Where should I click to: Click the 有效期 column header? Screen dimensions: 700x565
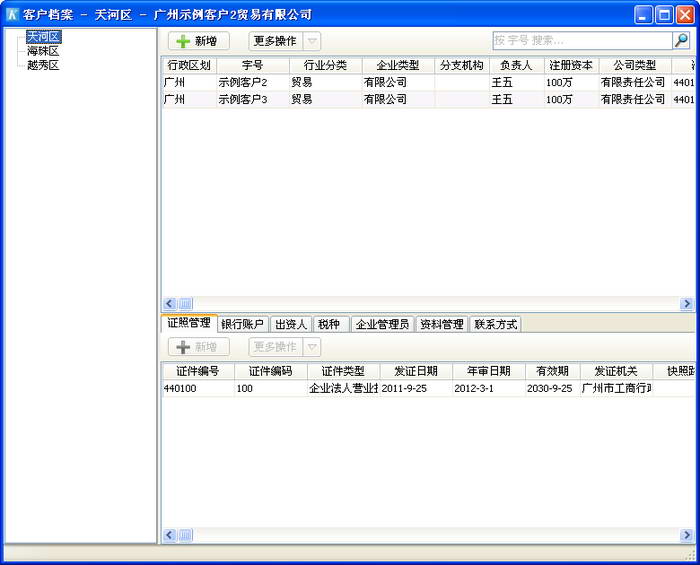click(x=553, y=371)
